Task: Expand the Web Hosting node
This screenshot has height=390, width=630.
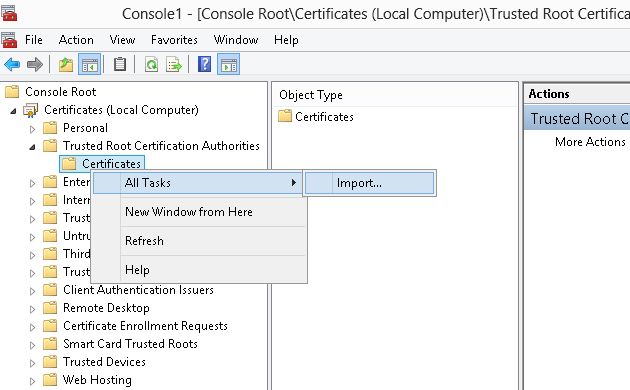Action: click(x=33, y=381)
